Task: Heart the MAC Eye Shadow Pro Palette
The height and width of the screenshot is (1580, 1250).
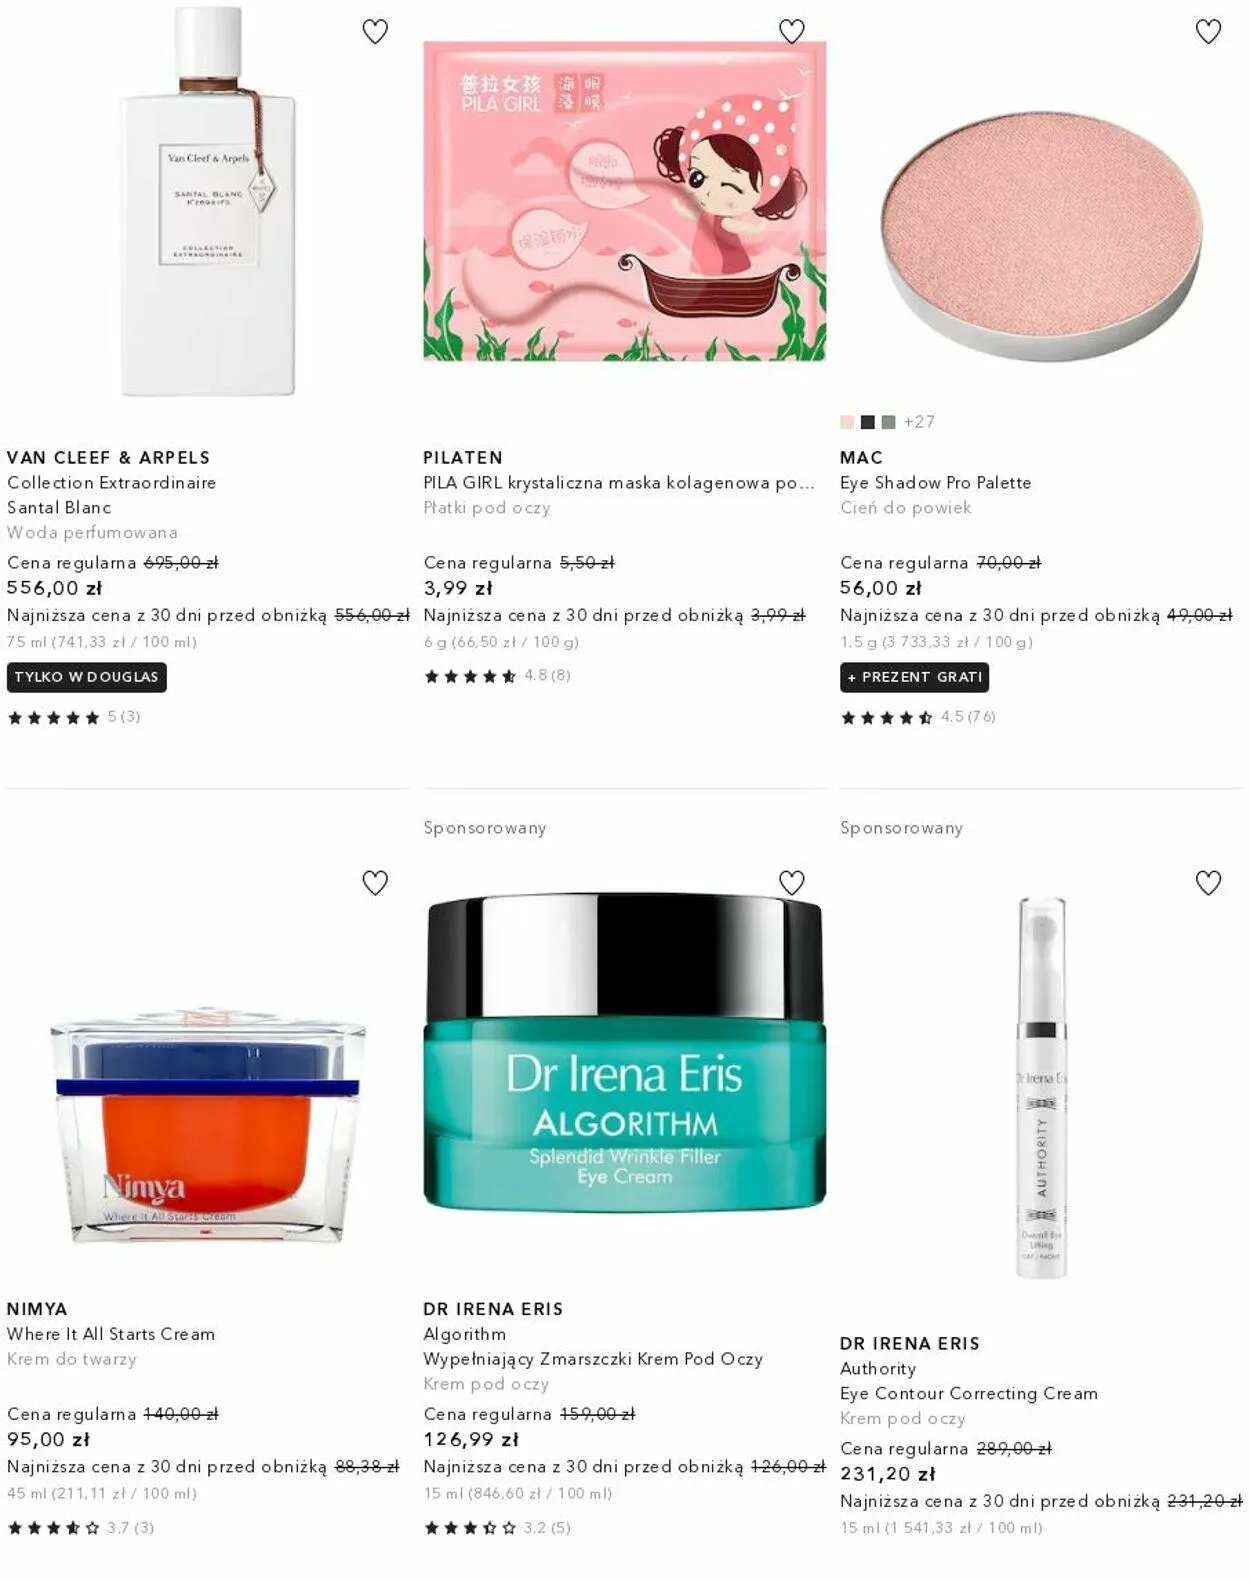Action: click(1209, 32)
